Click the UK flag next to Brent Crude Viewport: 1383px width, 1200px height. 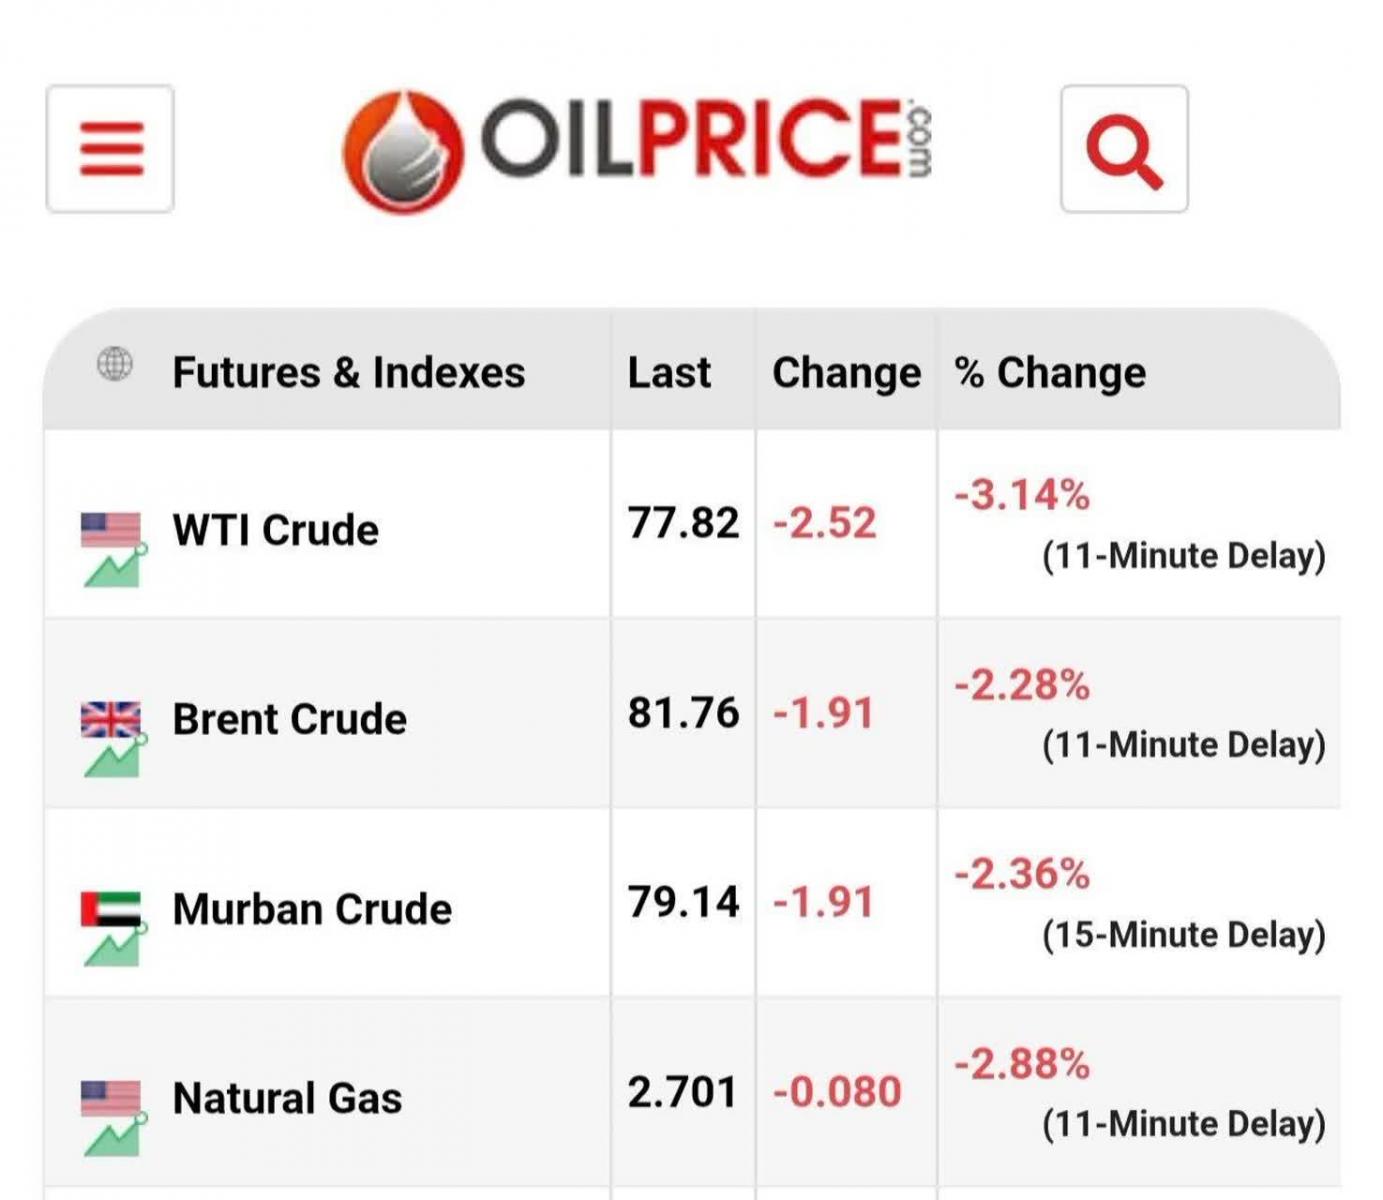[x=111, y=719]
